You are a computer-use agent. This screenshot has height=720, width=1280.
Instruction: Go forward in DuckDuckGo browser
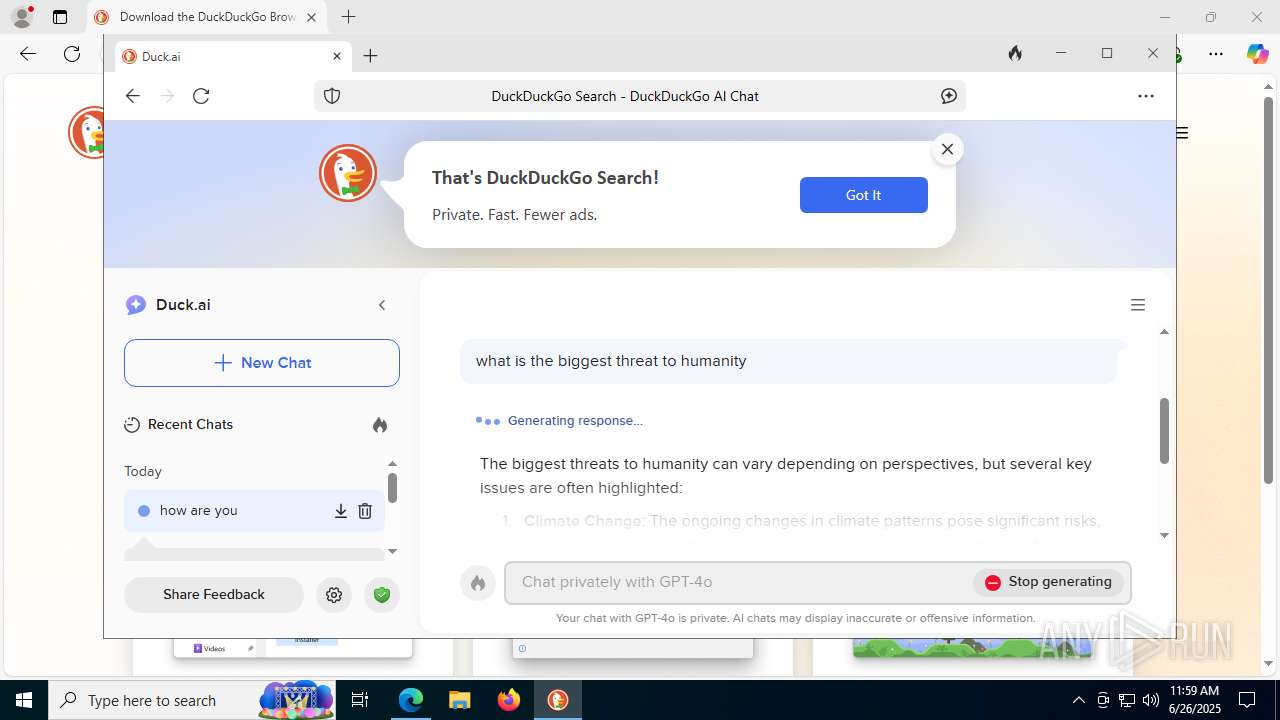167,96
